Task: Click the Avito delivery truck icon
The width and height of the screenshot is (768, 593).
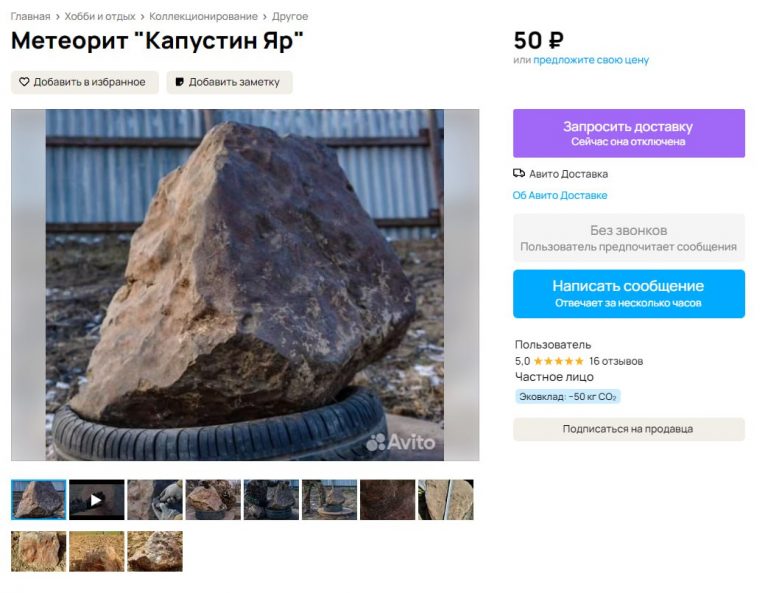Action: tap(519, 174)
